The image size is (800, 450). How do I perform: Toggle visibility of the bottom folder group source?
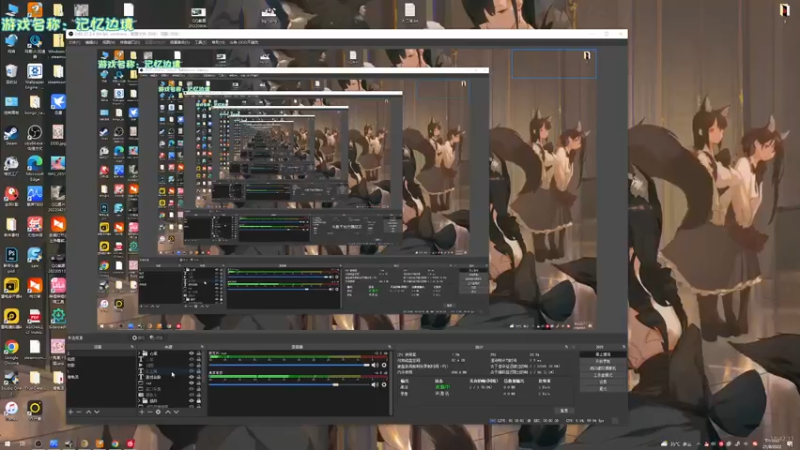[x=191, y=401]
